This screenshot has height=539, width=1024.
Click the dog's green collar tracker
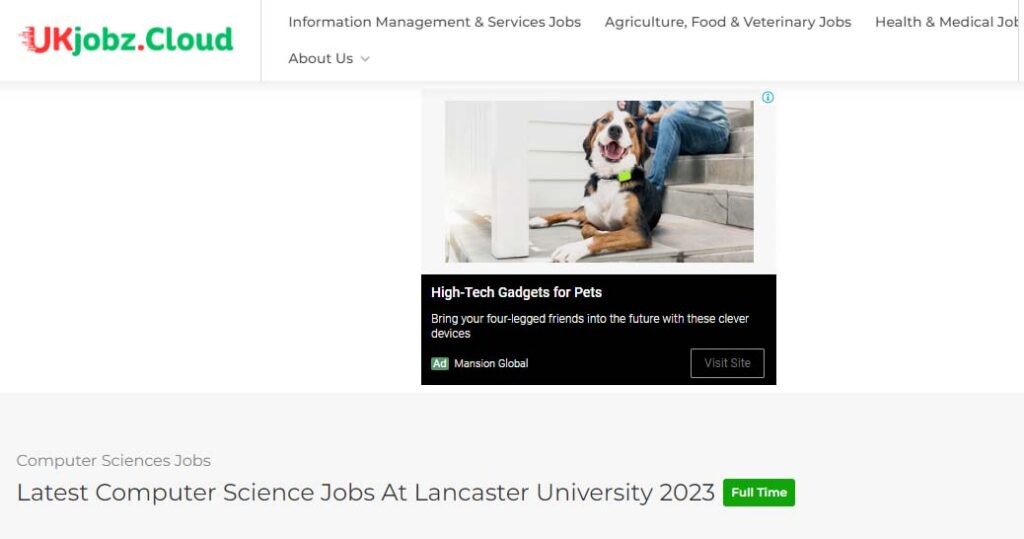point(625,175)
